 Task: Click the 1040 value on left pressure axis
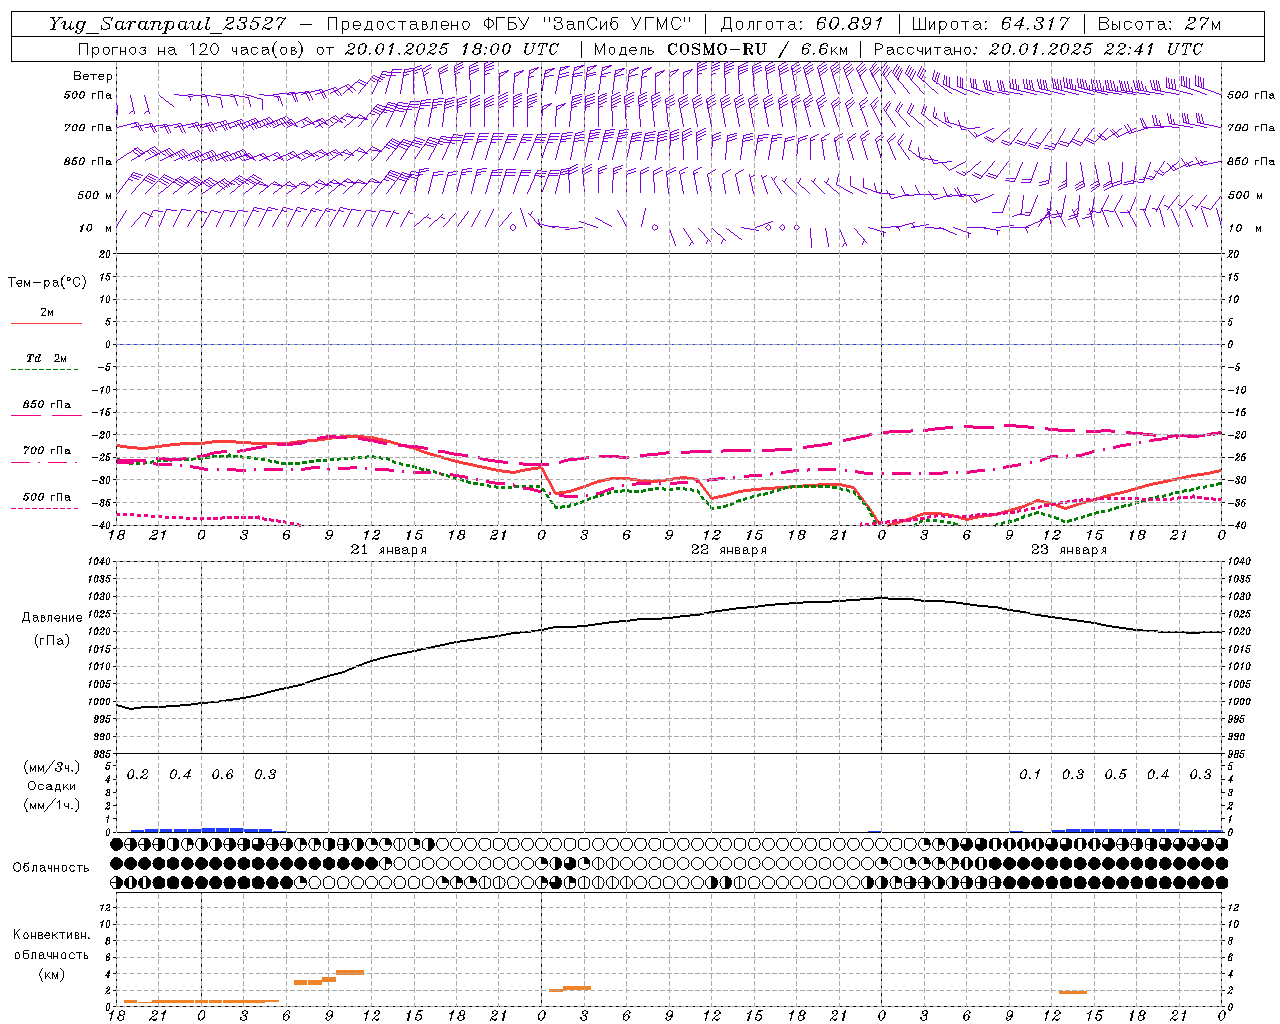(x=99, y=562)
